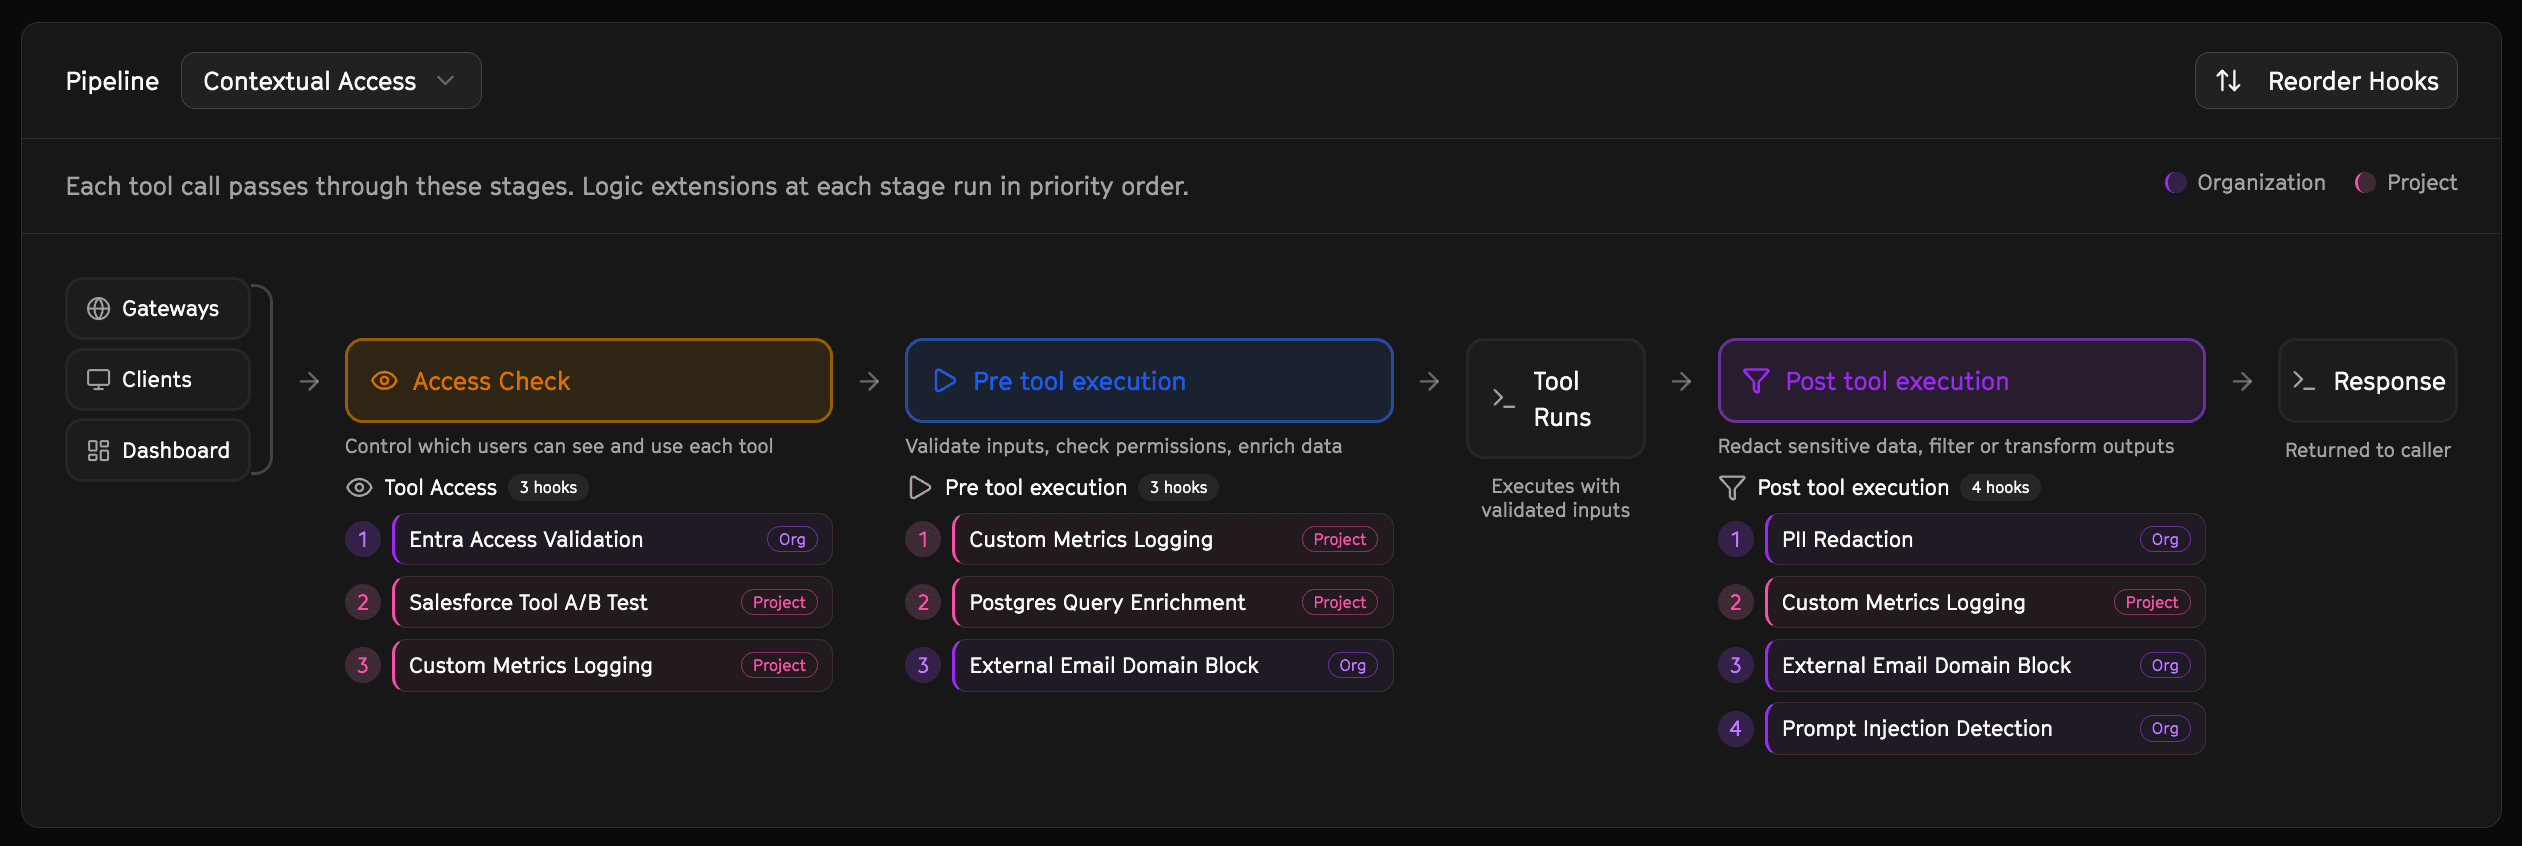2522x846 pixels.
Task: Open Custom Metrics Logging hook in Post tool execution
Action: (1985, 603)
